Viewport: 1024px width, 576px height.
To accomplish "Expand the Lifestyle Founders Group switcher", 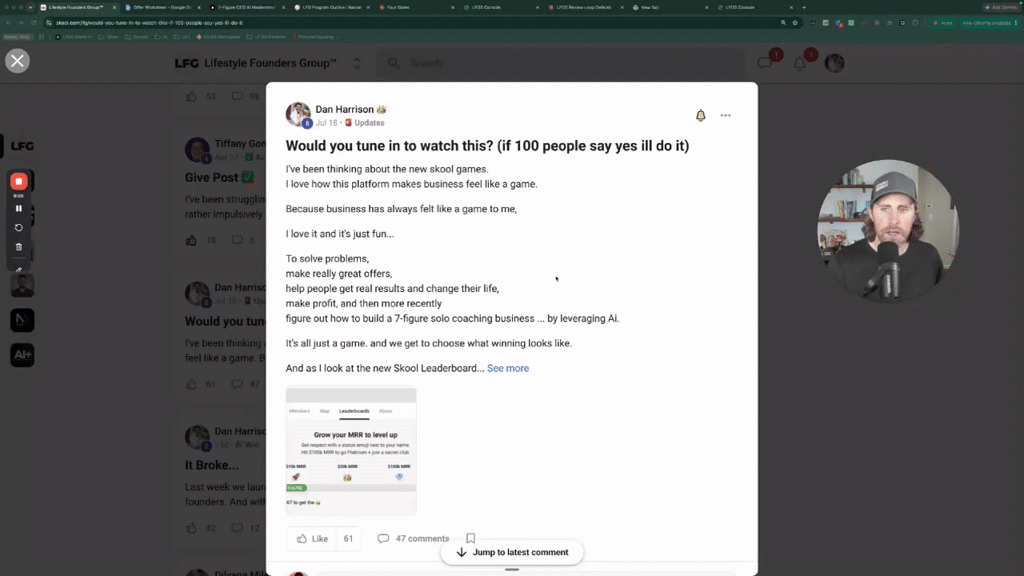I will (357, 63).
